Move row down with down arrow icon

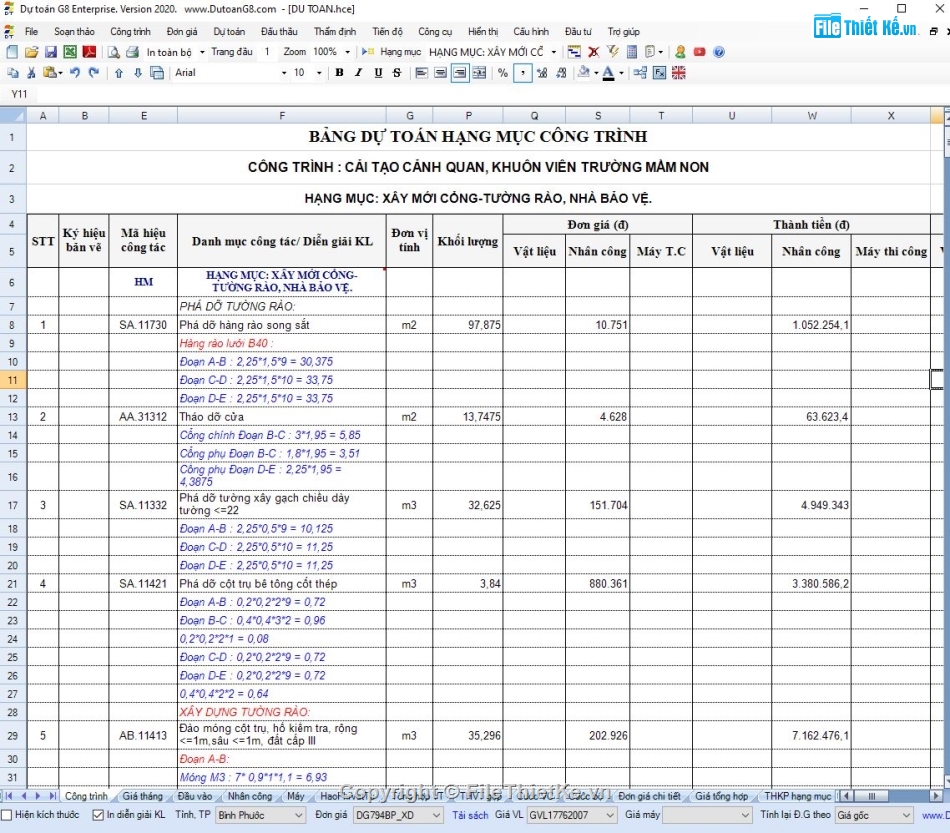pos(138,73)
